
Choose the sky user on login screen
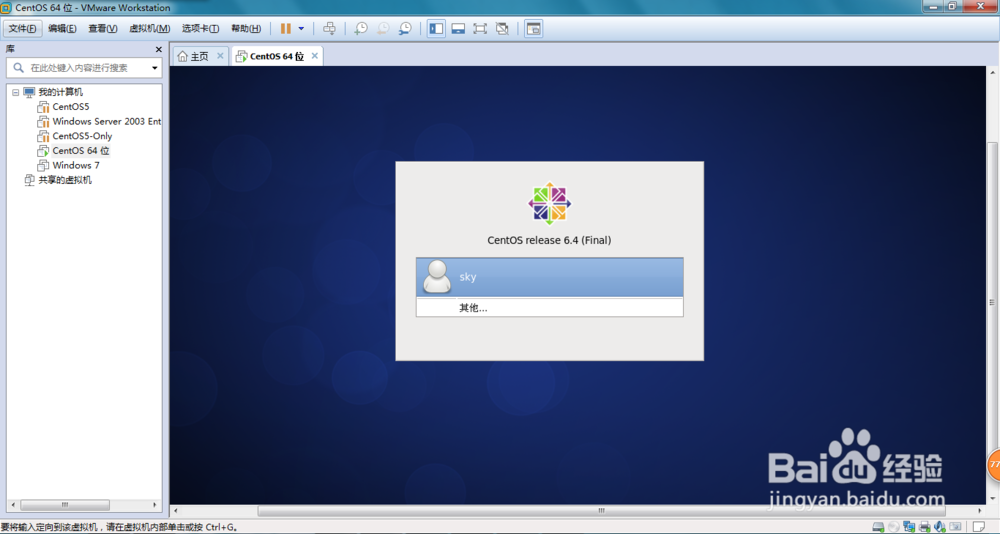click(549, 277)
